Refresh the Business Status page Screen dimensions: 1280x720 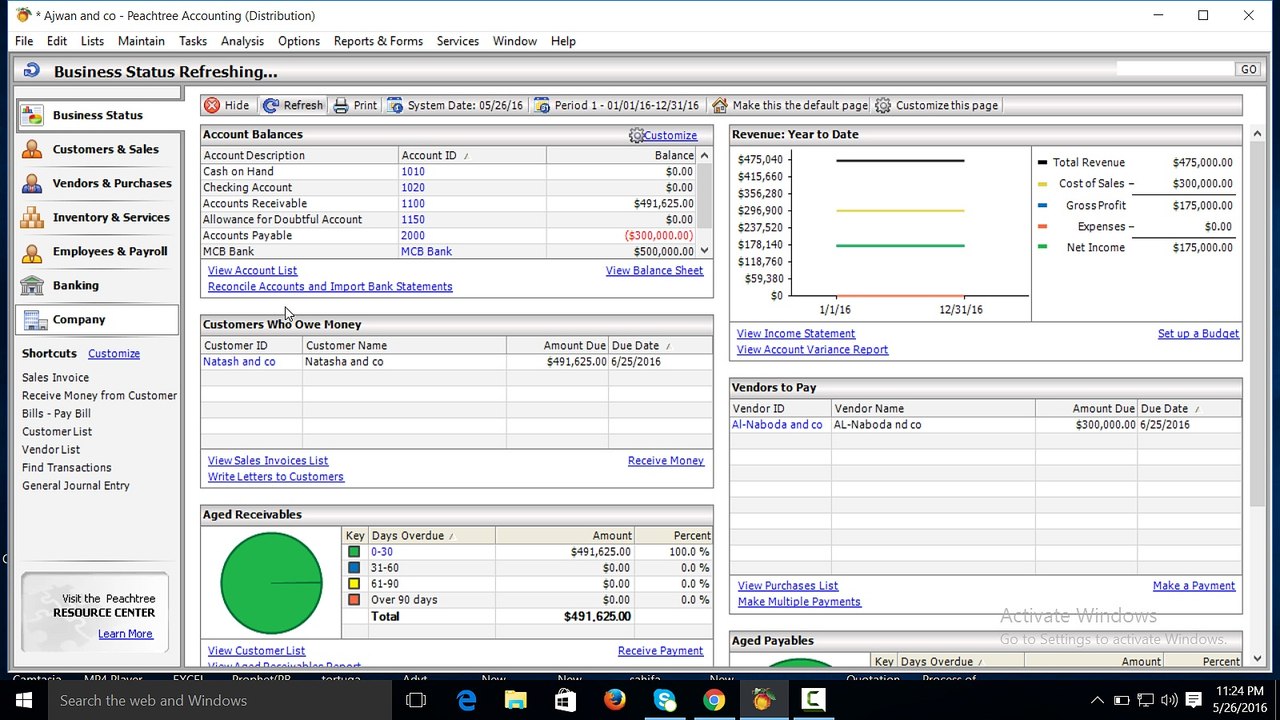tap(293, 105)
